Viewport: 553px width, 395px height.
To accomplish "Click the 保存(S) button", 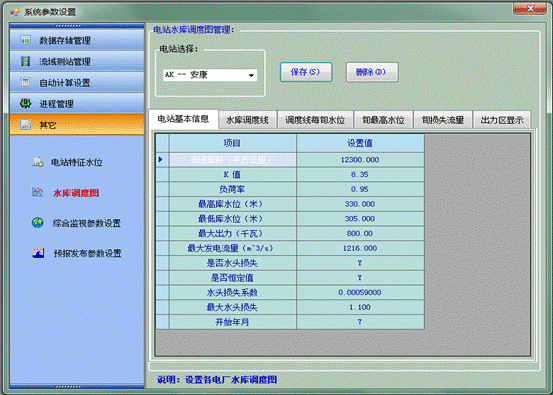I will point(306,72).
